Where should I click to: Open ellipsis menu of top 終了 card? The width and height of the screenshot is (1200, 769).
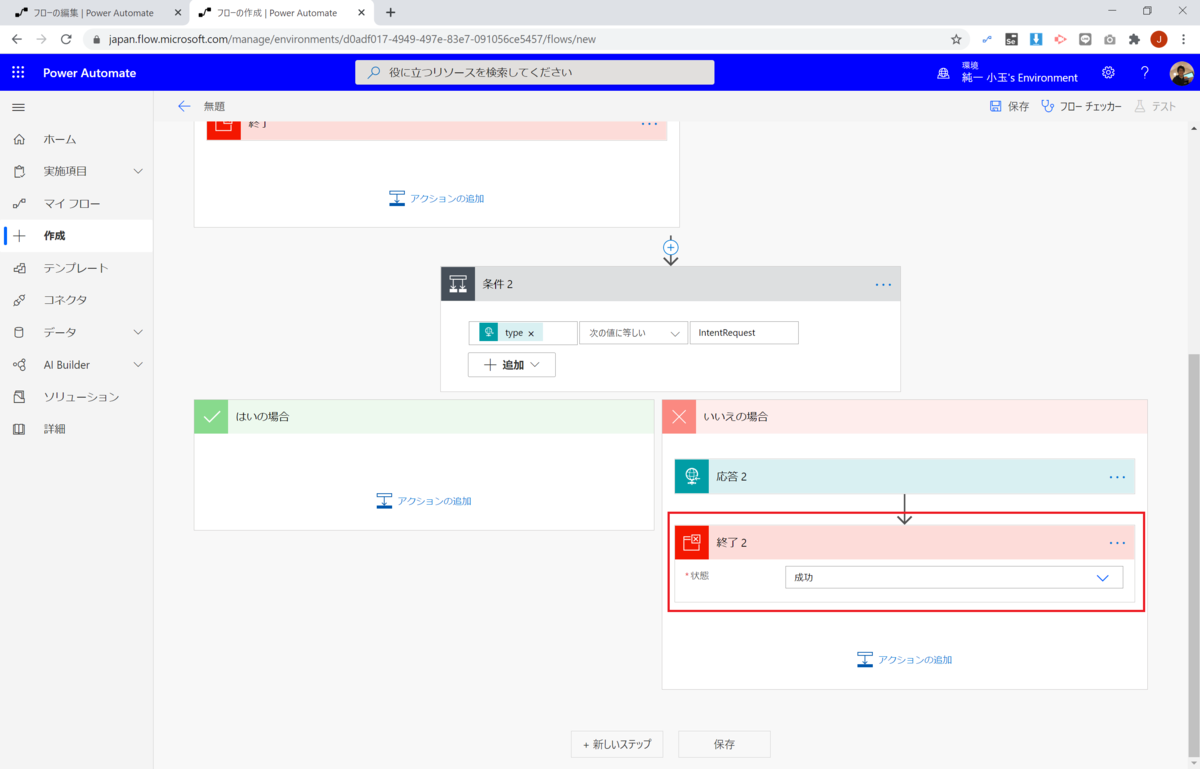[x=650, y=124]
